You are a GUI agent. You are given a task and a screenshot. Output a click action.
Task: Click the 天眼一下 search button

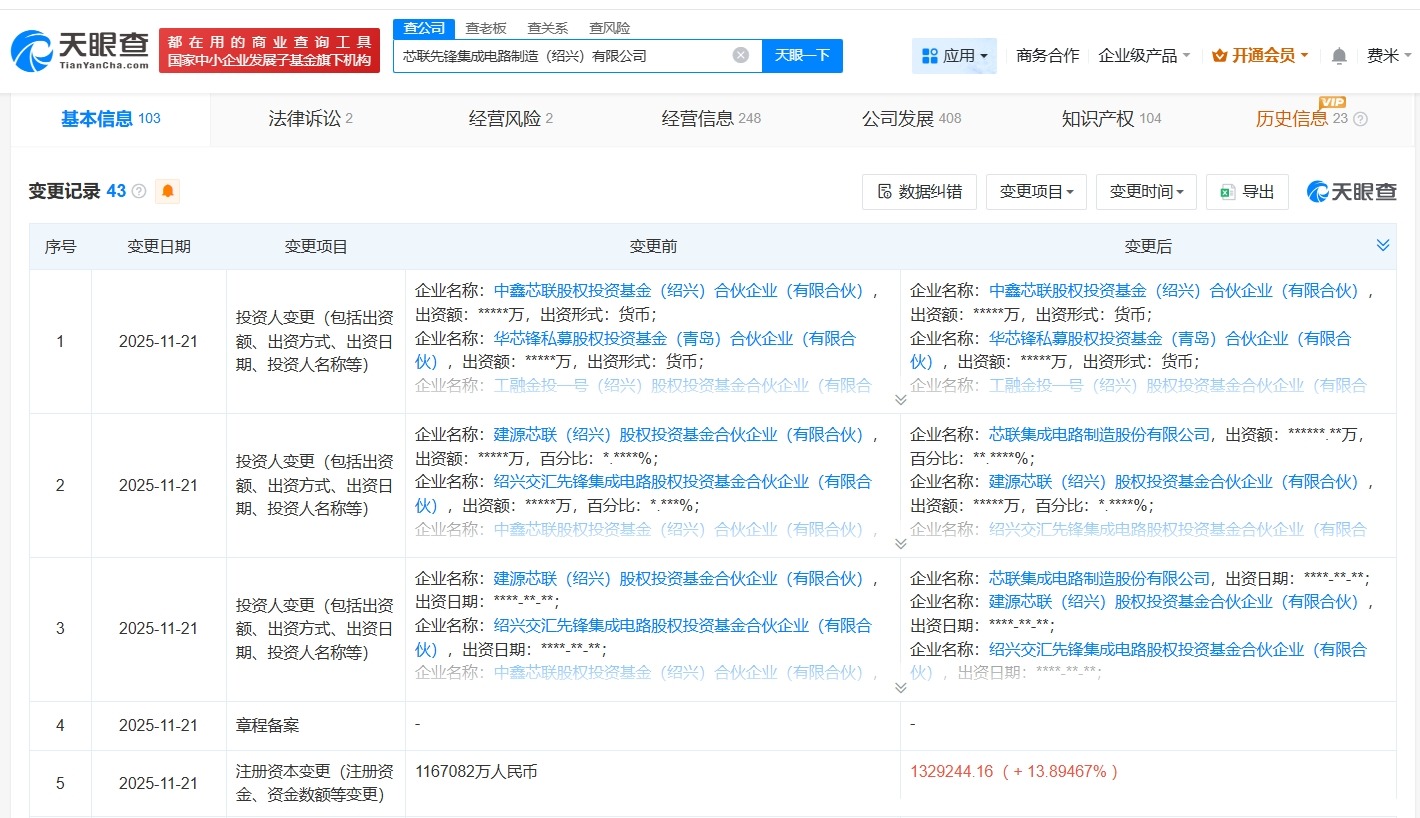click(x=804, y=55)
